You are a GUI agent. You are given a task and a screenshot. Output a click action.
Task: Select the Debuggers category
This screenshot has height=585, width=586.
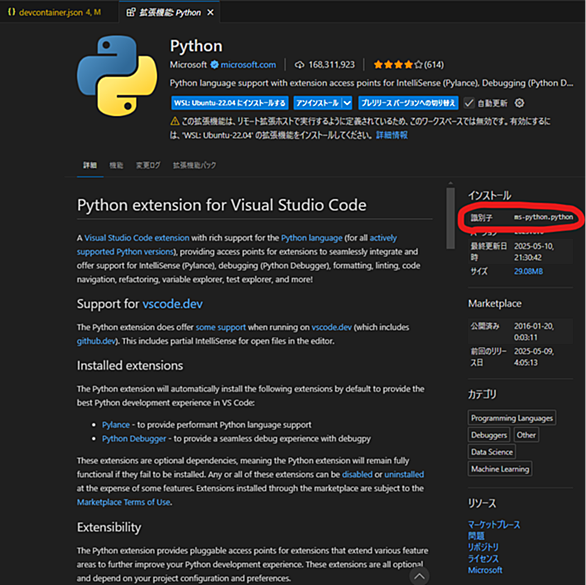pos(489,435)
